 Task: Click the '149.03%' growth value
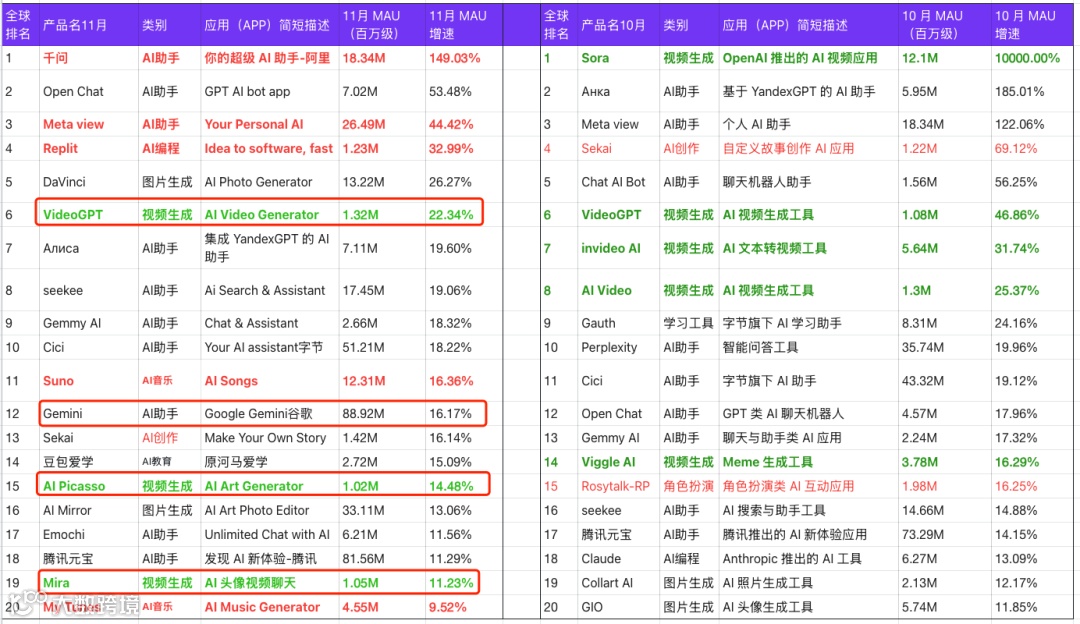tap(454, 58)
